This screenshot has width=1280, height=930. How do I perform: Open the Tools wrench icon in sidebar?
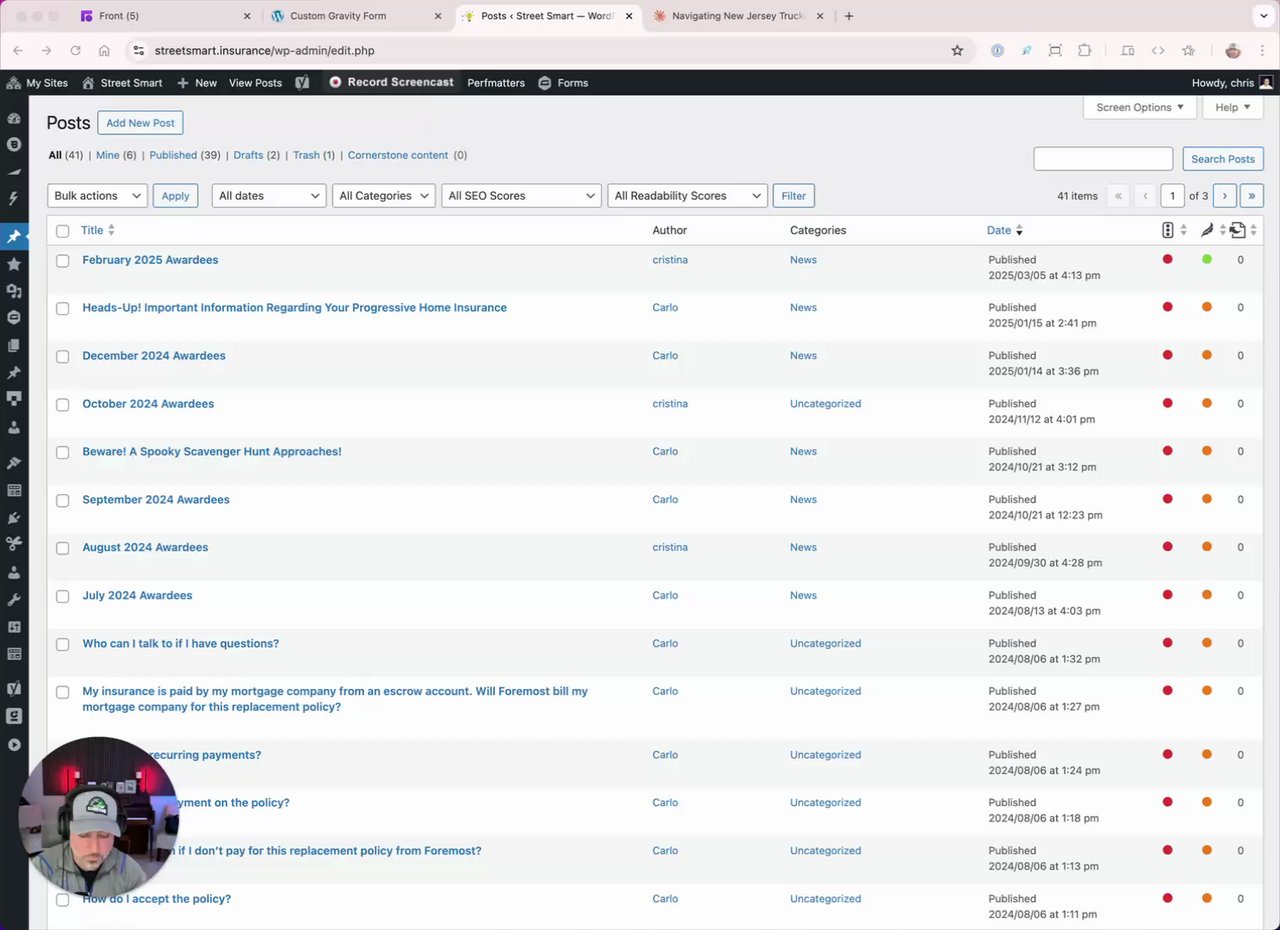point(14,600)
